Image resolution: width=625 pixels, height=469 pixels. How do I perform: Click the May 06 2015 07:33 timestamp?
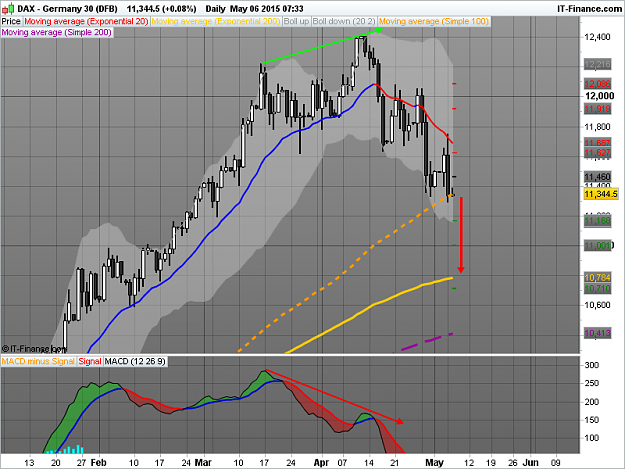point(267,8)
